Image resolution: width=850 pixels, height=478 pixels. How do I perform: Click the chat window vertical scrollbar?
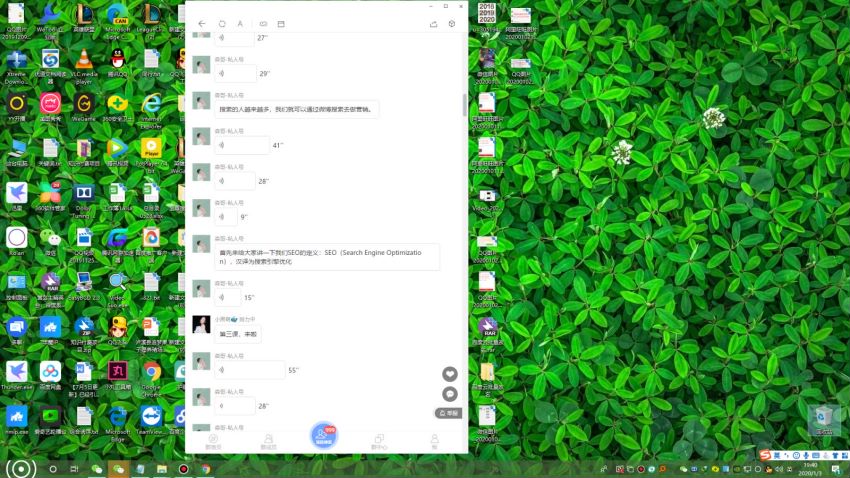pyautogui.click(x=463, y=103)
